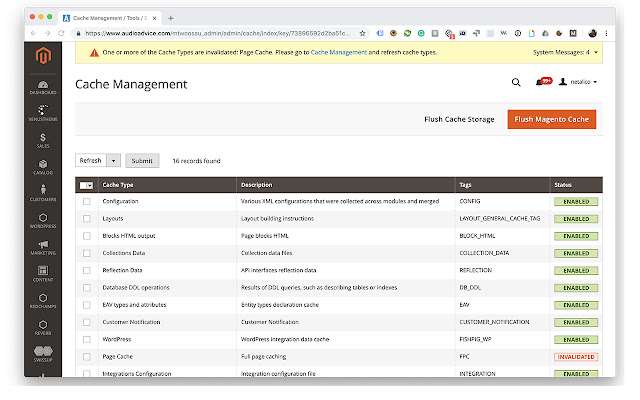Open the Venustheme sidebar menu

coord(43,113)
